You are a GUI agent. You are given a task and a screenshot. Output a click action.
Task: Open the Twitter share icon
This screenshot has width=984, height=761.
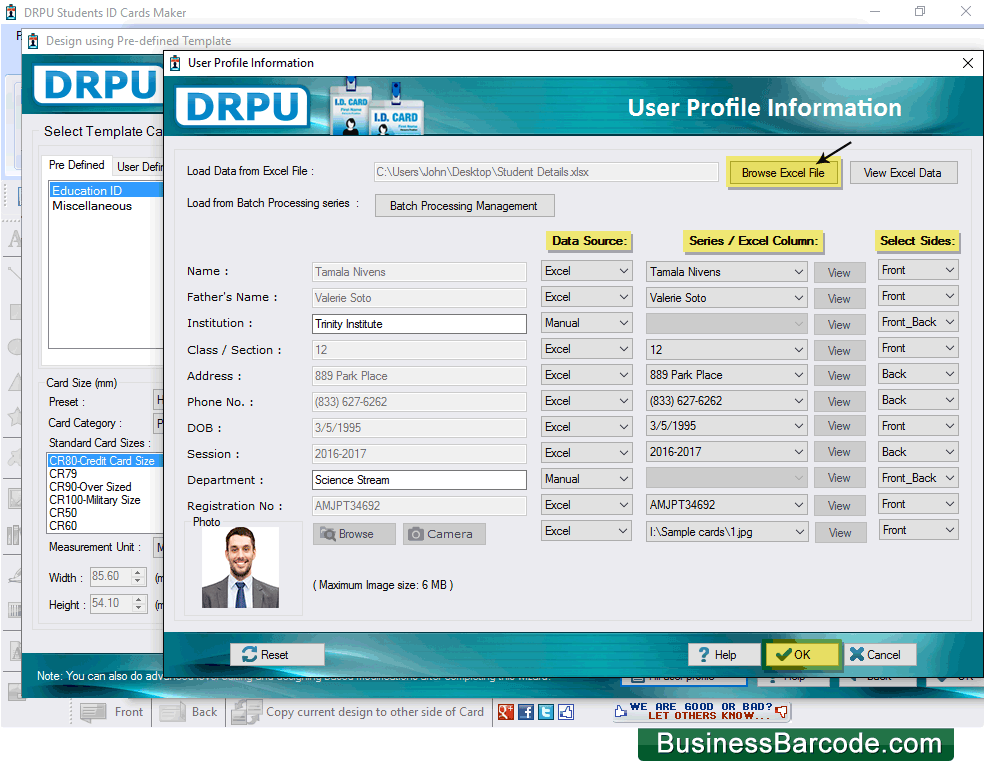[546, 712]
